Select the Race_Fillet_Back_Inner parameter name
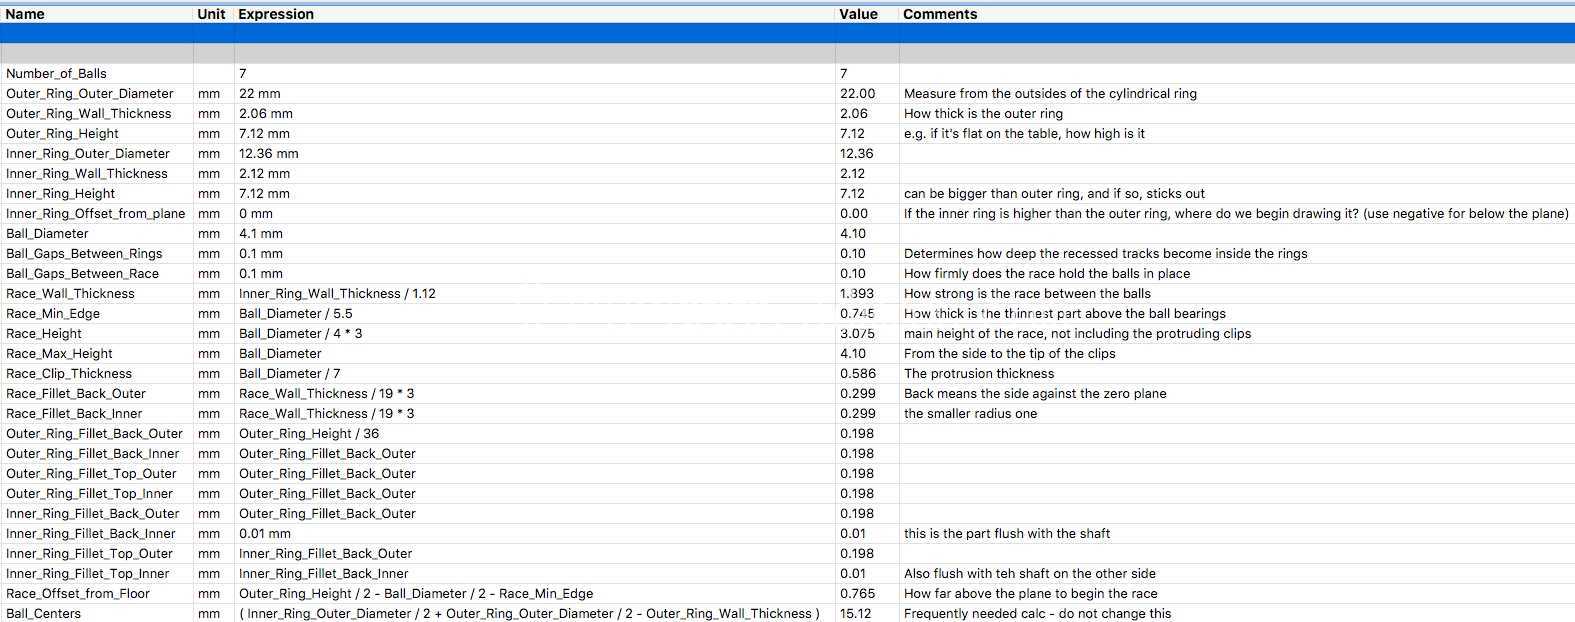 click(74, 413)
